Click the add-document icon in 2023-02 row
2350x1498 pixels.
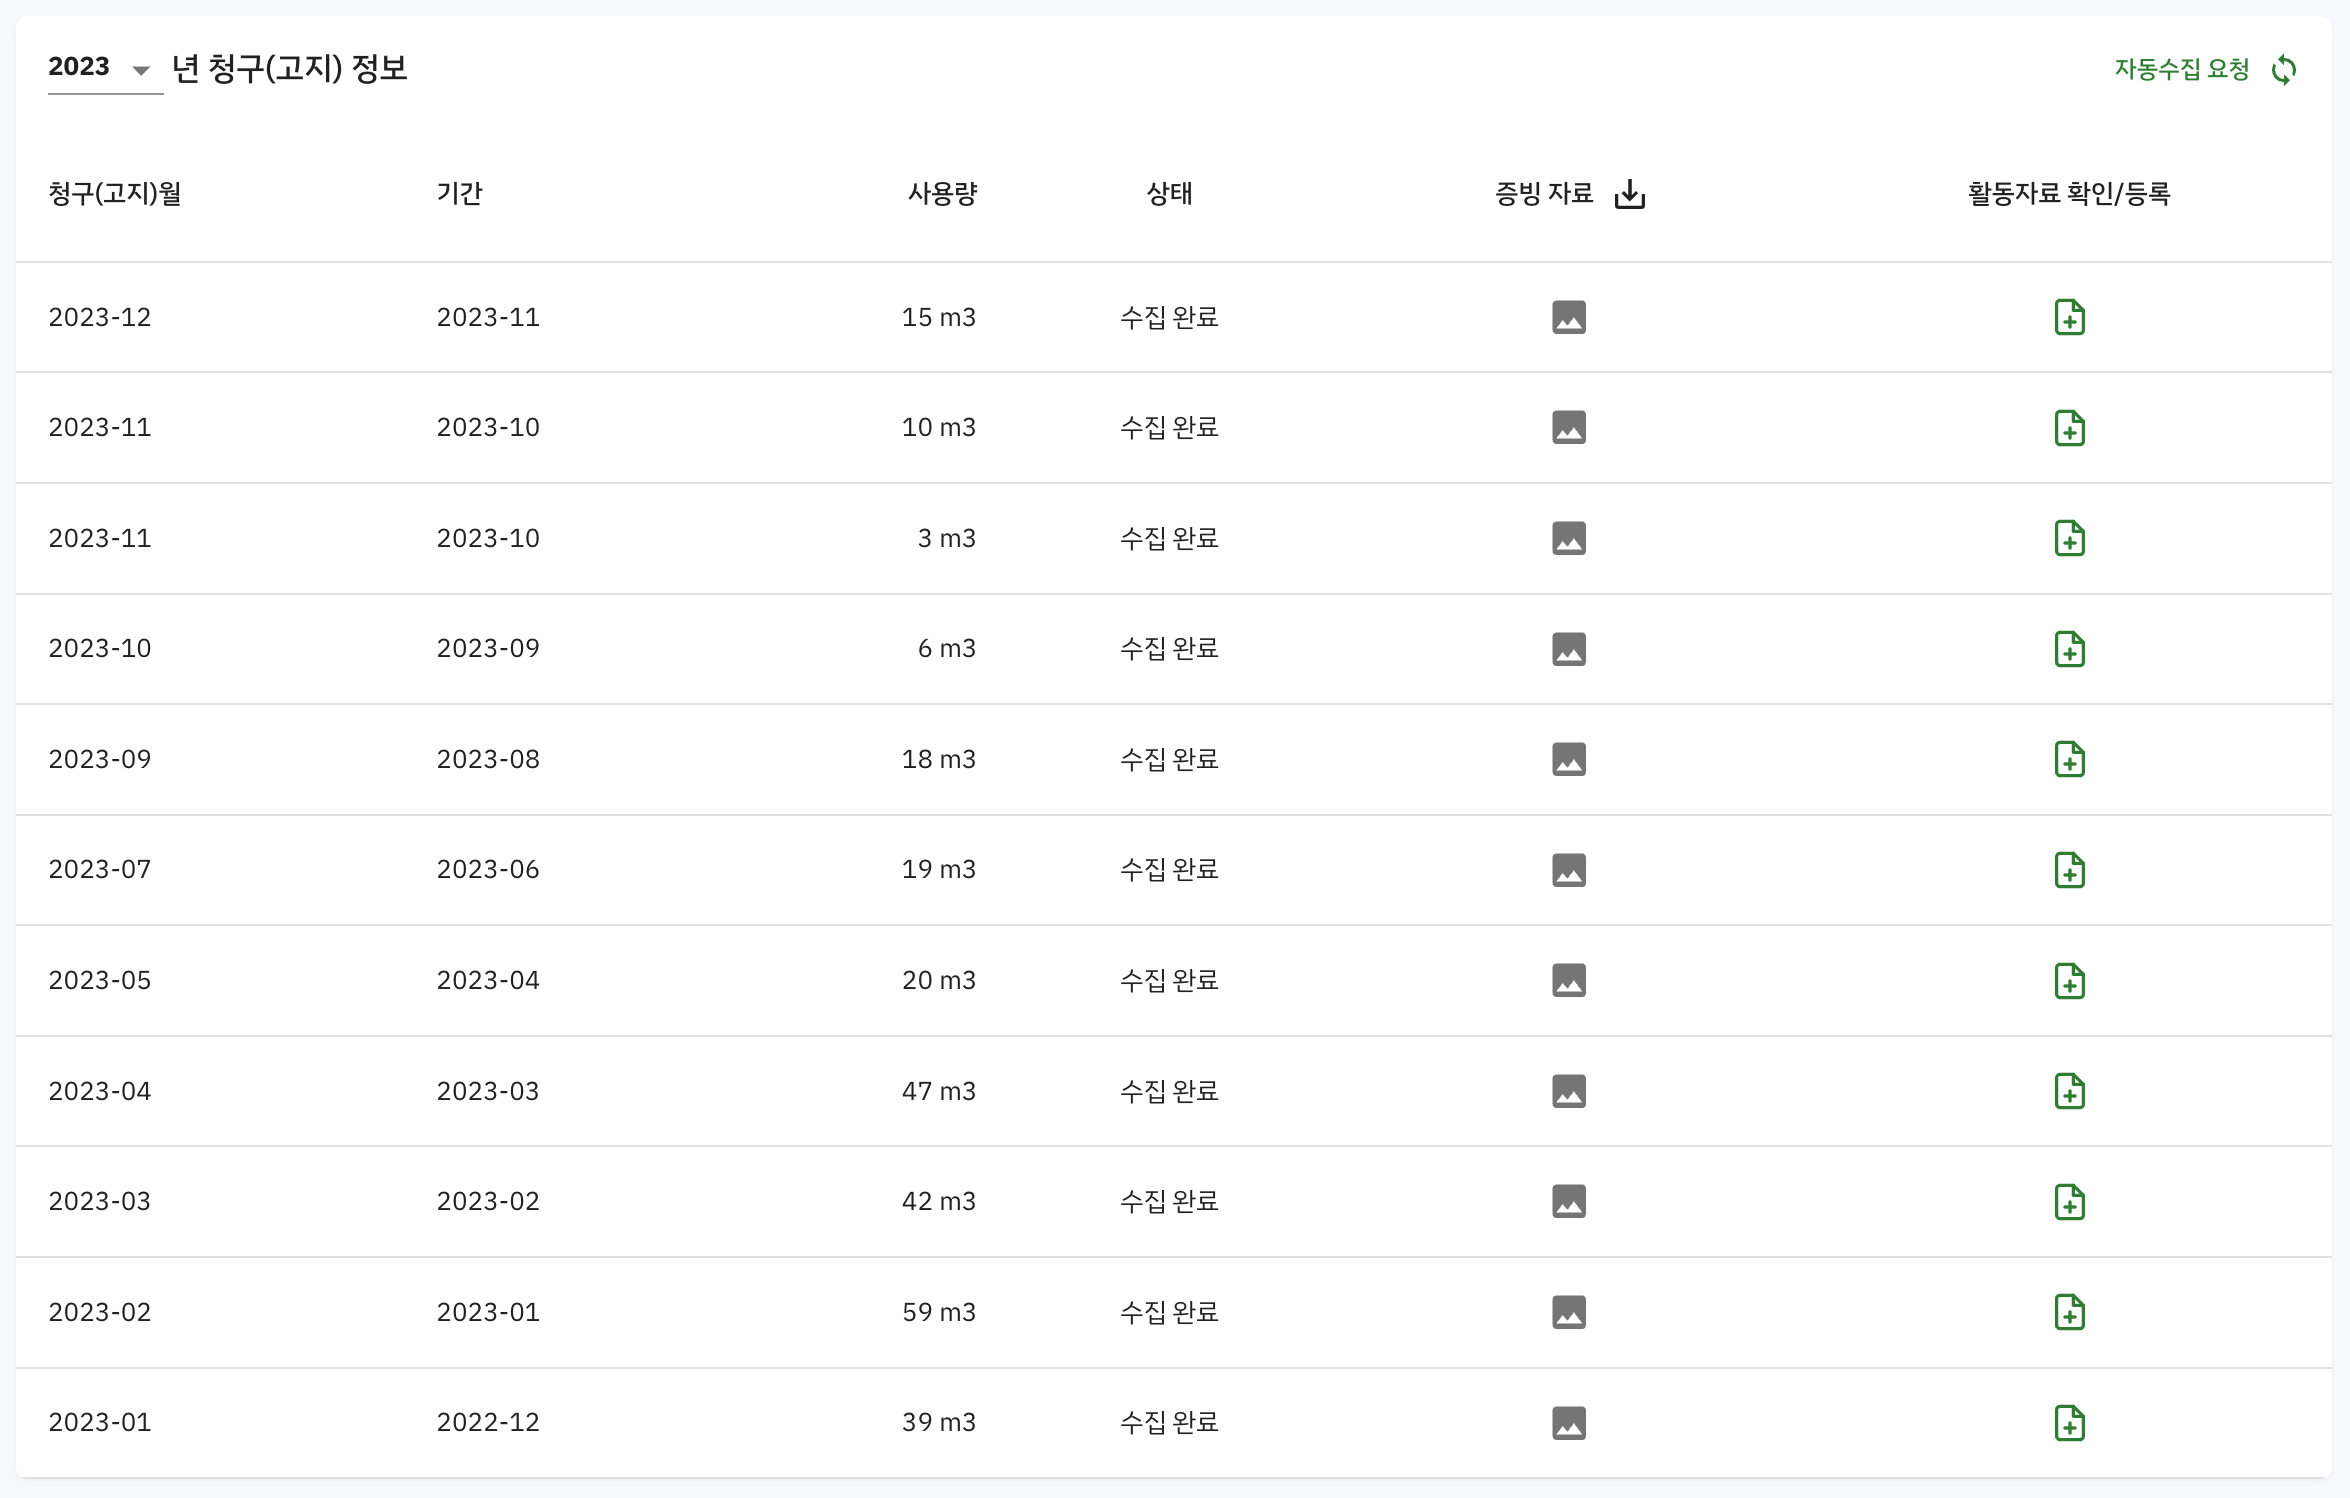2069,1312
